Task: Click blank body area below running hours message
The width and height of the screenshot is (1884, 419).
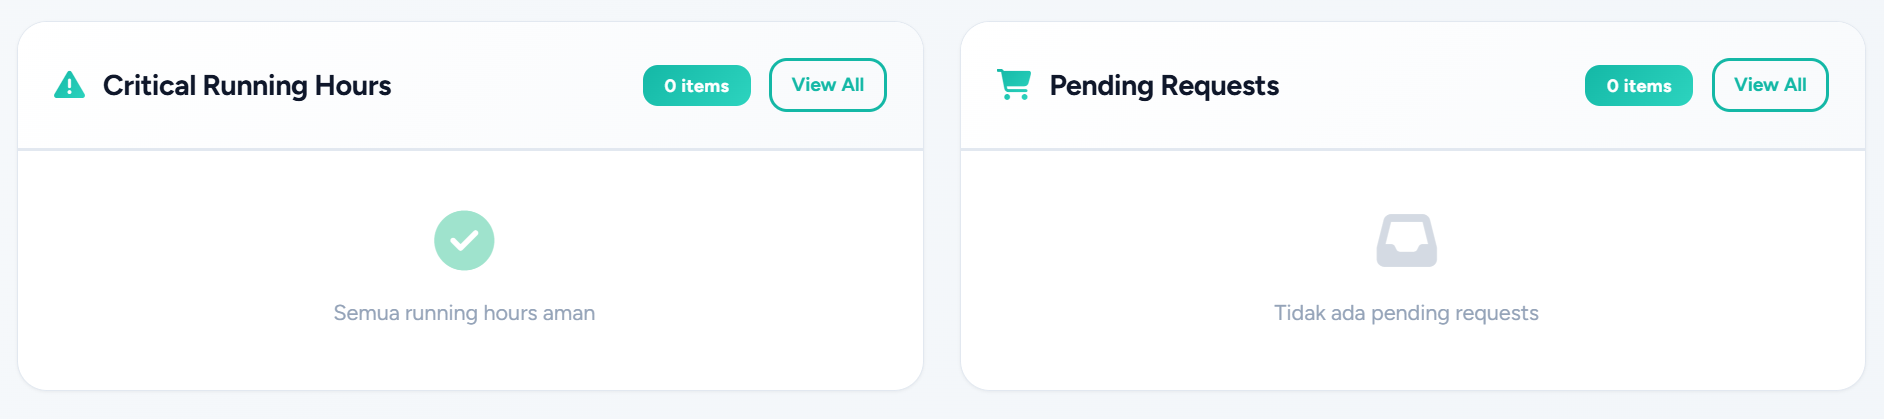Action: click(x=464, y=360)
